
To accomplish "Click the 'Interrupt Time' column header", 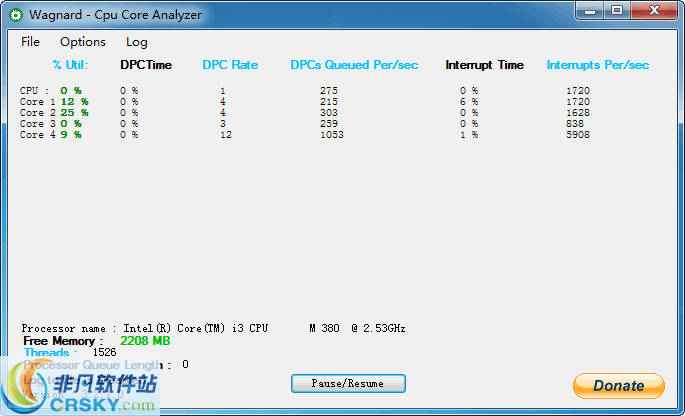I will point(484,65).
